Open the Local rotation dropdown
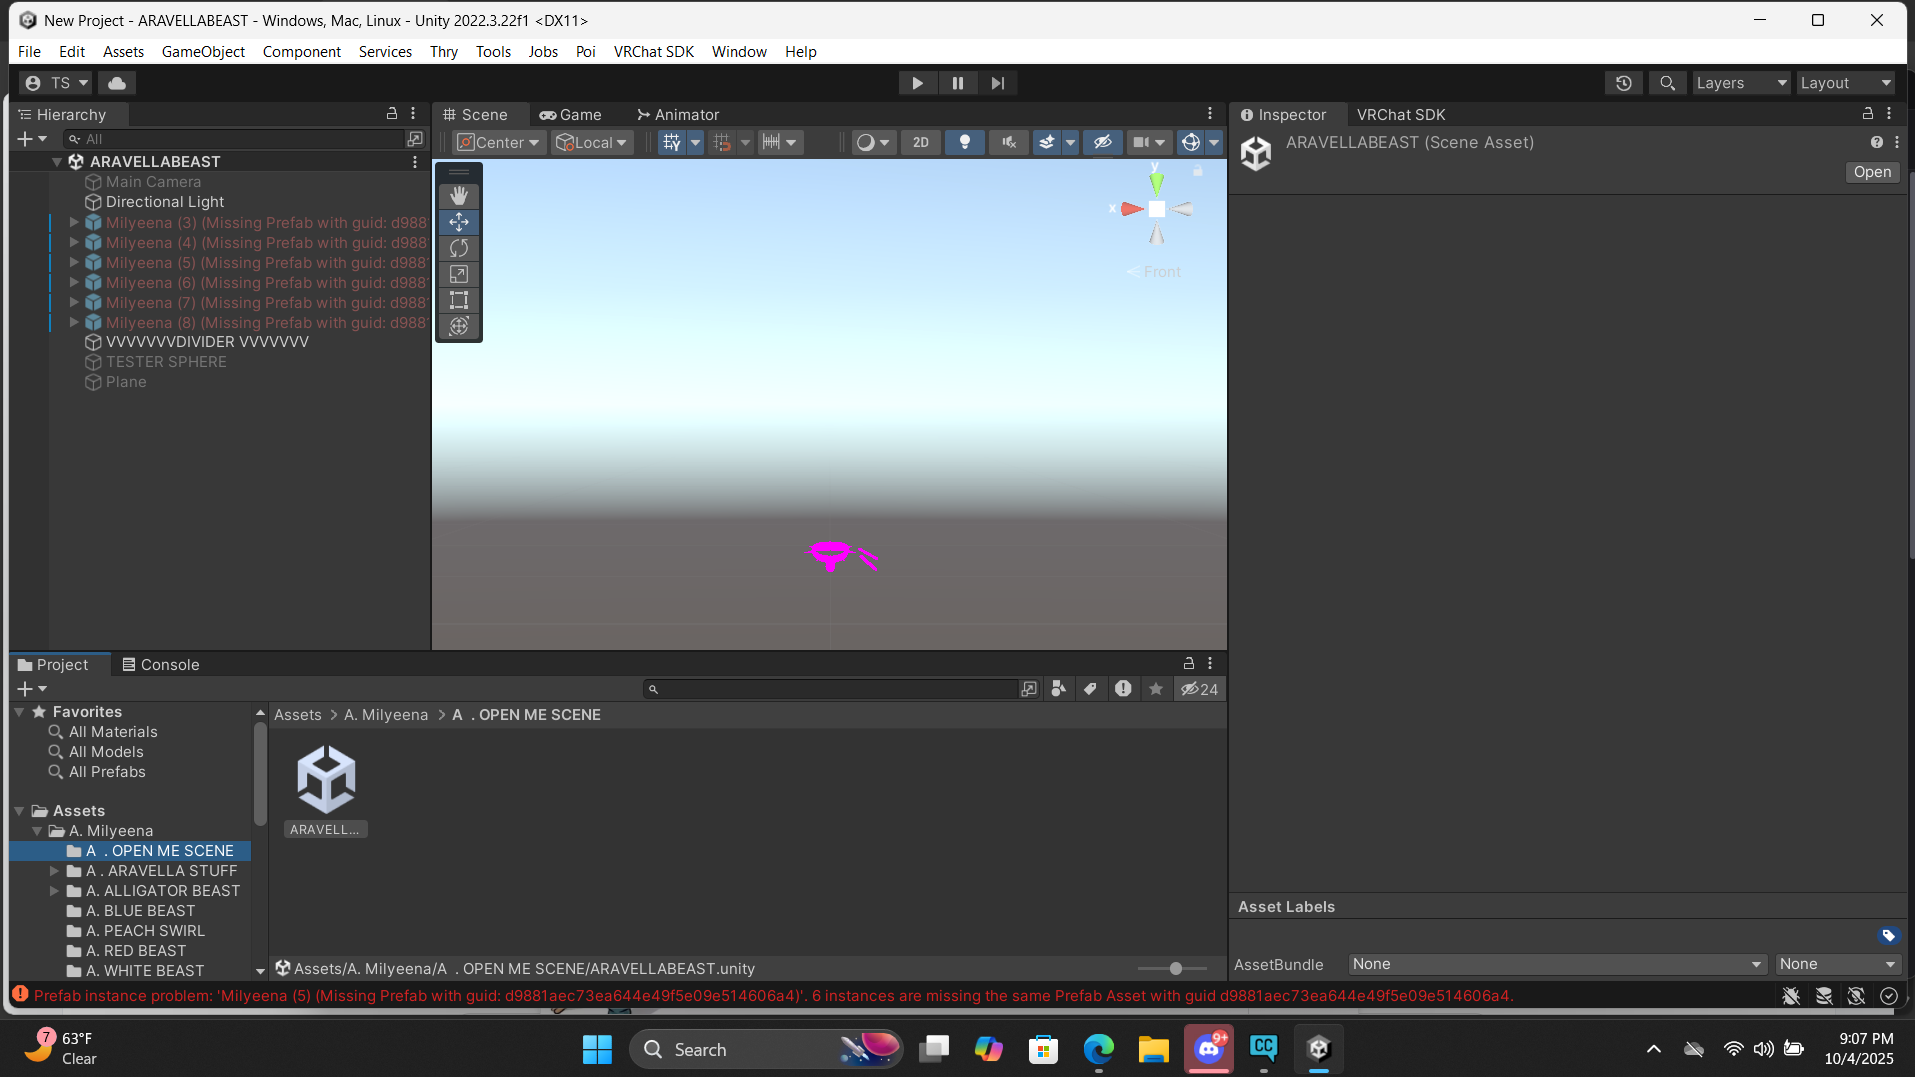The height and width of the screenshot is (1077, 1915). point(592,142)
